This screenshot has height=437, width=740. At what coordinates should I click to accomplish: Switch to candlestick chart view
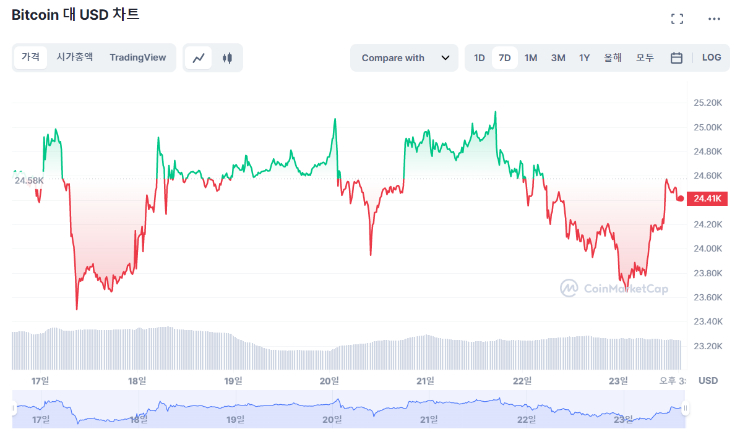(227, 58)
